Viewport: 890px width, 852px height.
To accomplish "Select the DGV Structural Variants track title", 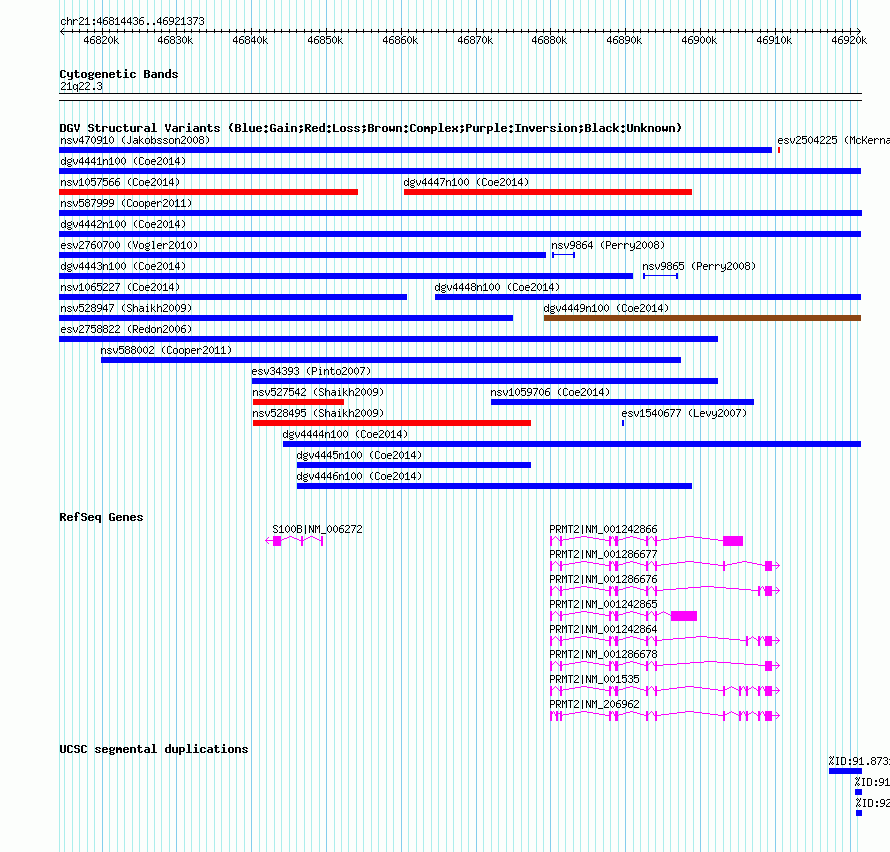I will click(371, 128).
